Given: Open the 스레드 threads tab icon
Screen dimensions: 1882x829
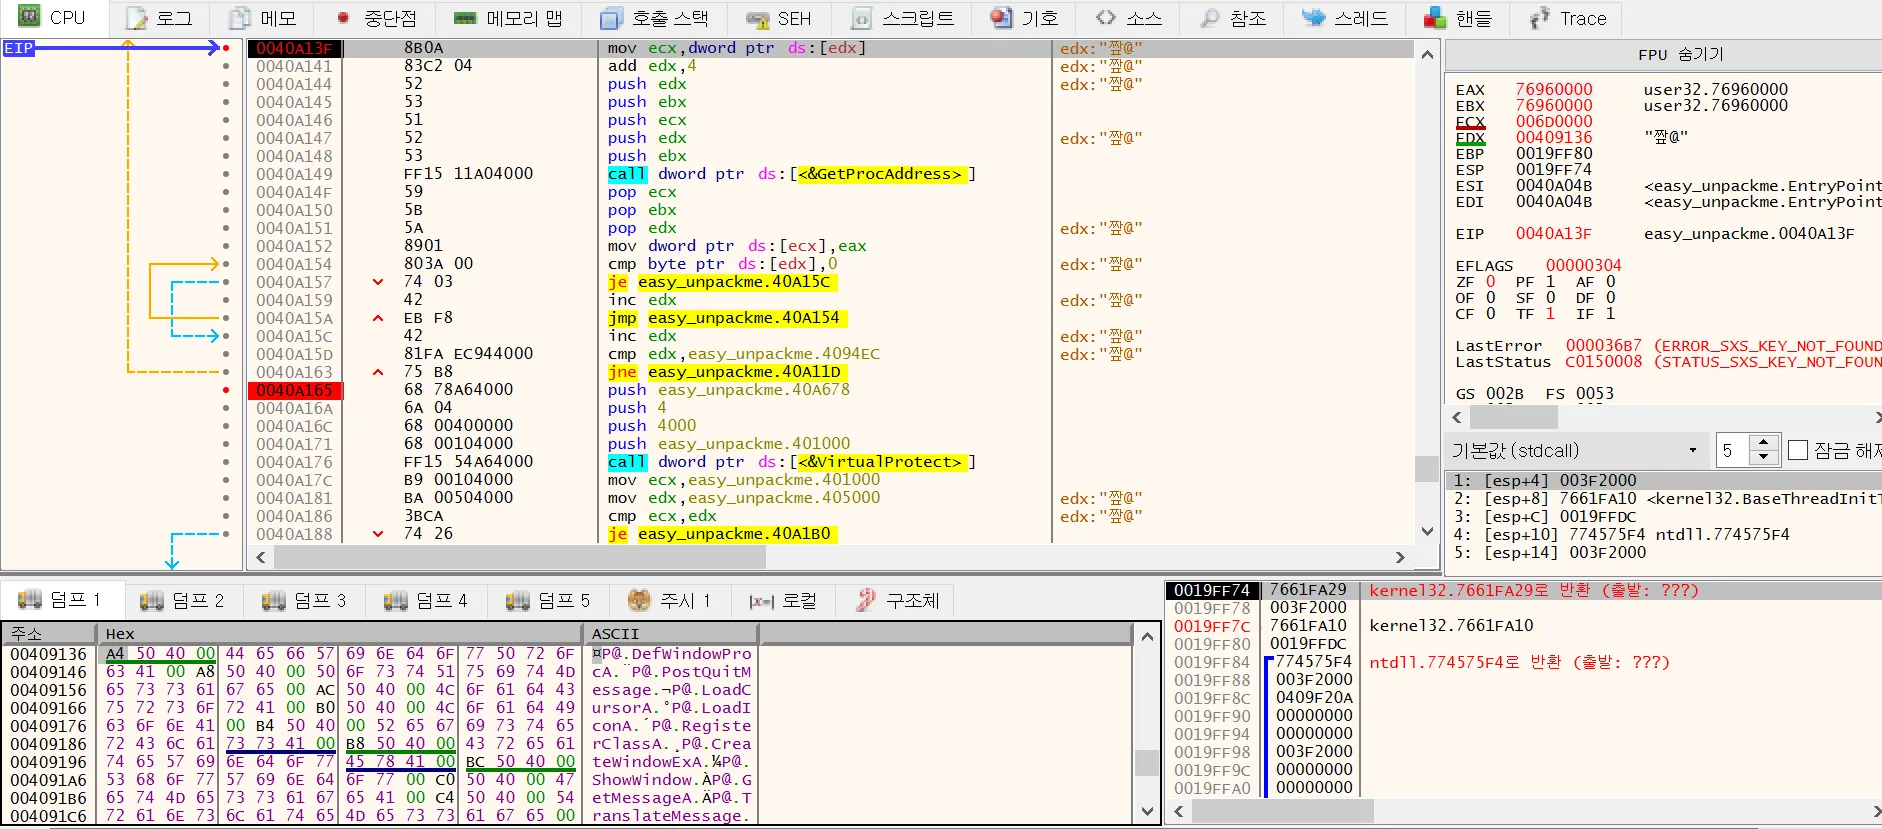Looking at the screenshot, I should (1313, 18).
